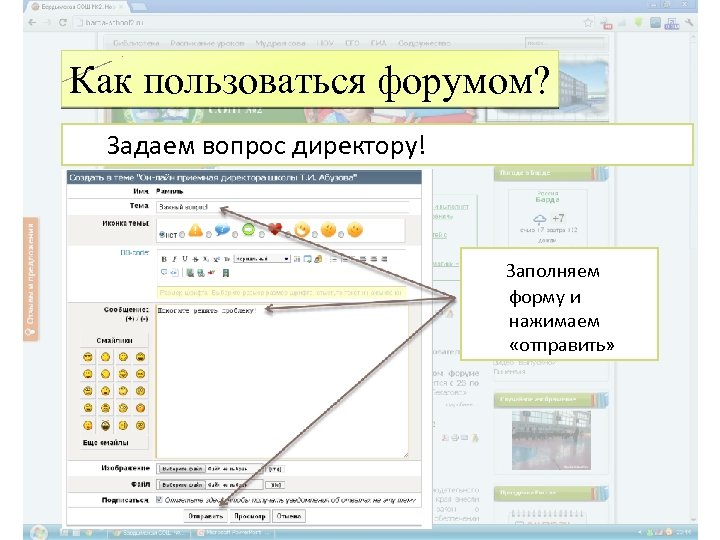The width and height of the screenshot is (720, 540).
Task: Click the 'Просмотр' preview button
Action: pyautogui.click(x=250, y=516)
